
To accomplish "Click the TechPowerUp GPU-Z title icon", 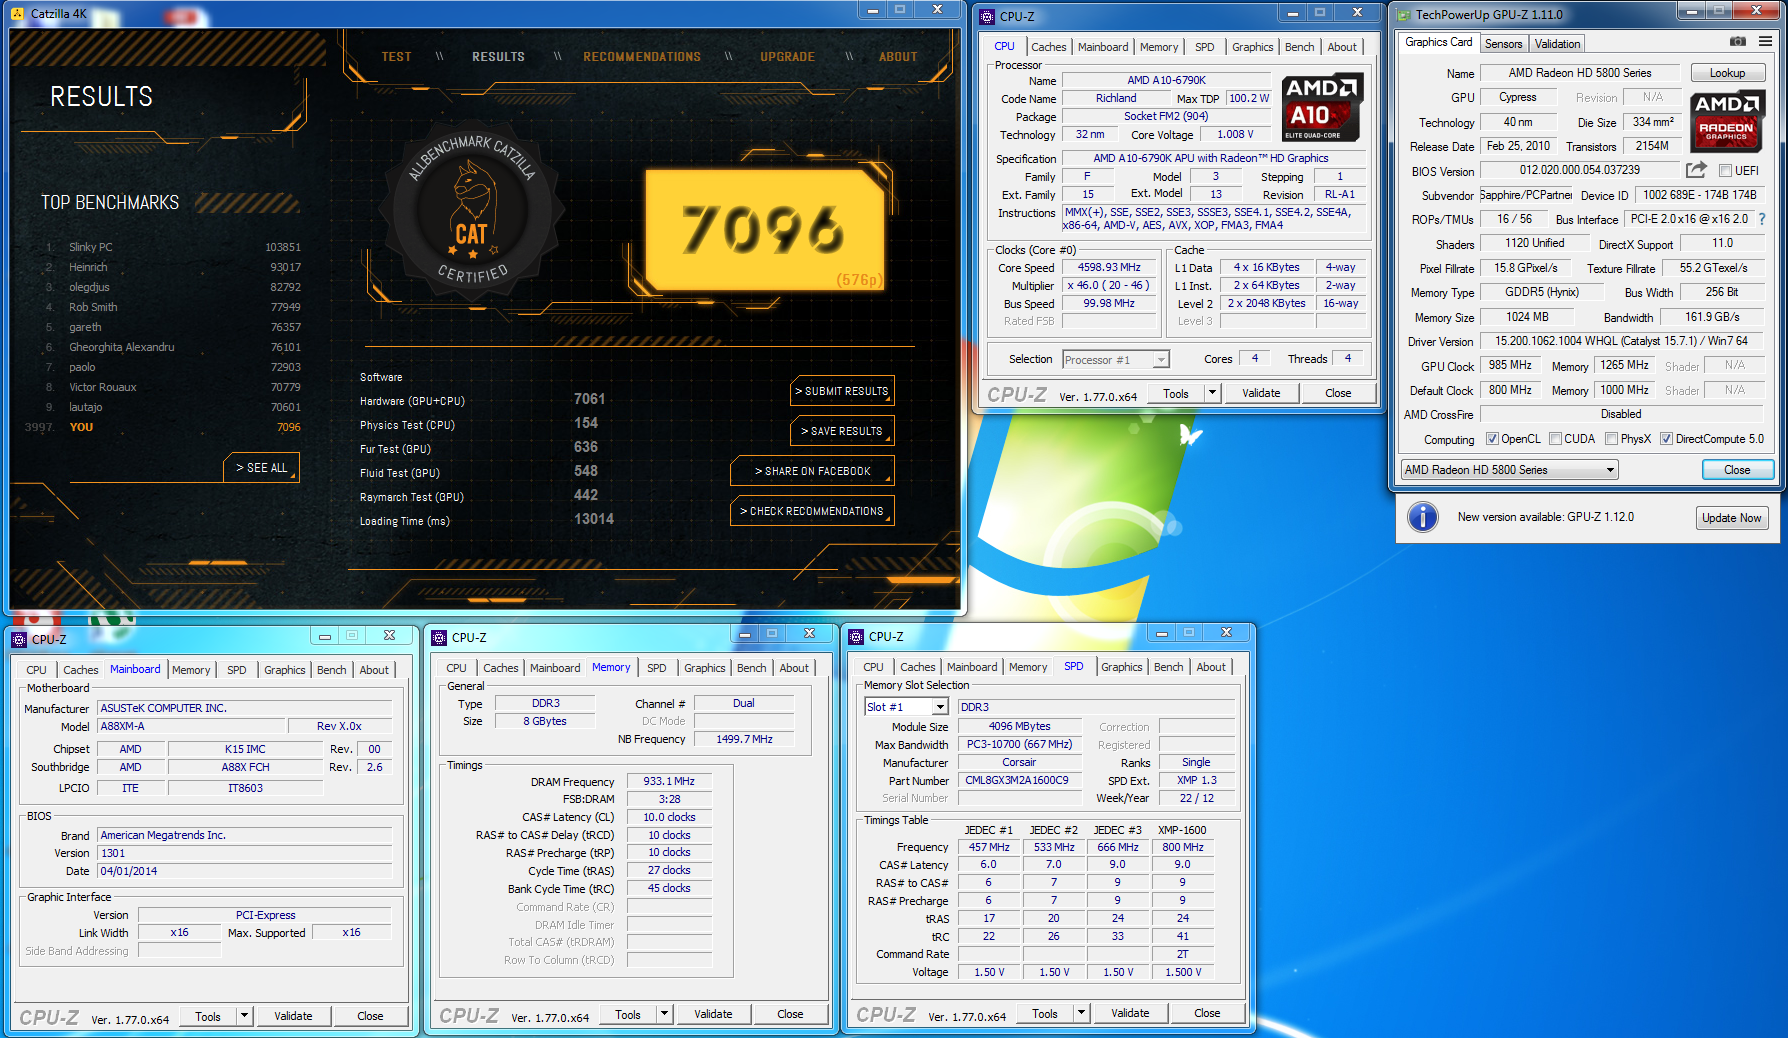I will (x=1403, y=14).
